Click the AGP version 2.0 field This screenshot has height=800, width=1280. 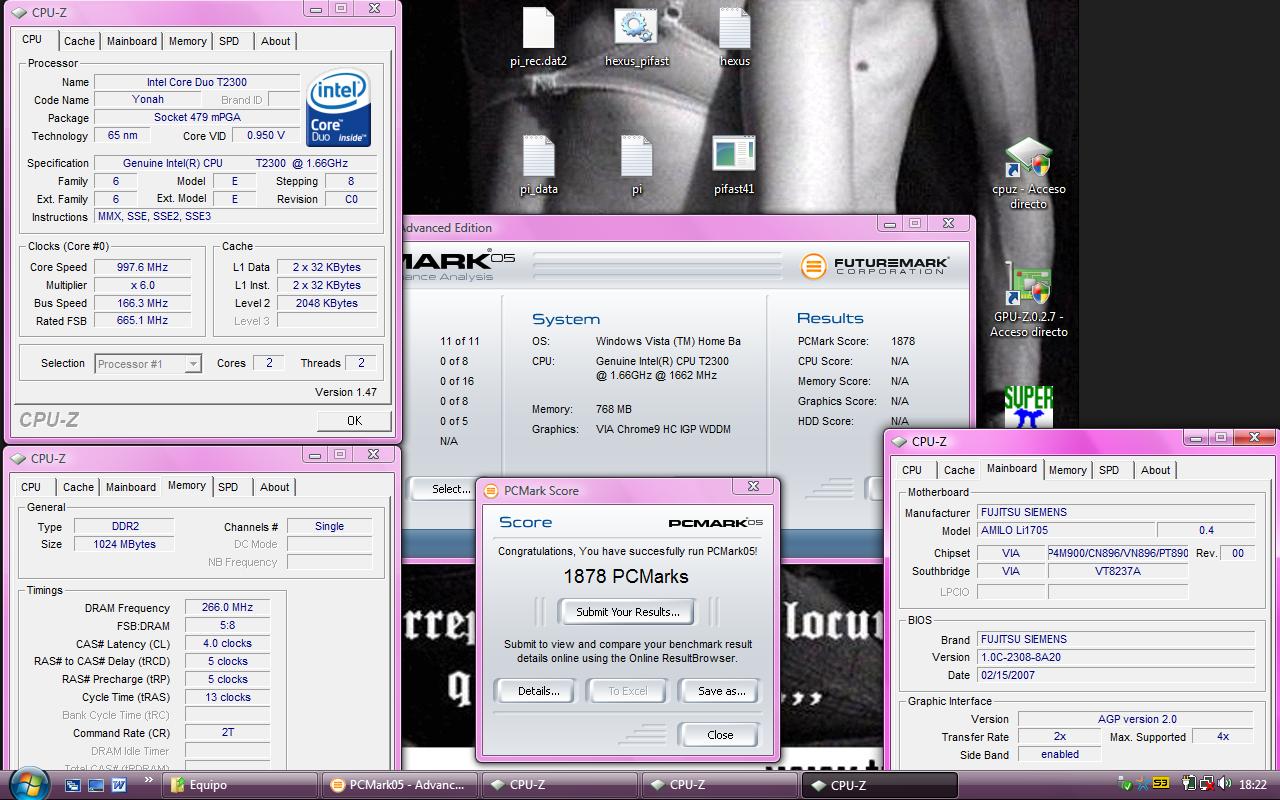[1136, 718]
